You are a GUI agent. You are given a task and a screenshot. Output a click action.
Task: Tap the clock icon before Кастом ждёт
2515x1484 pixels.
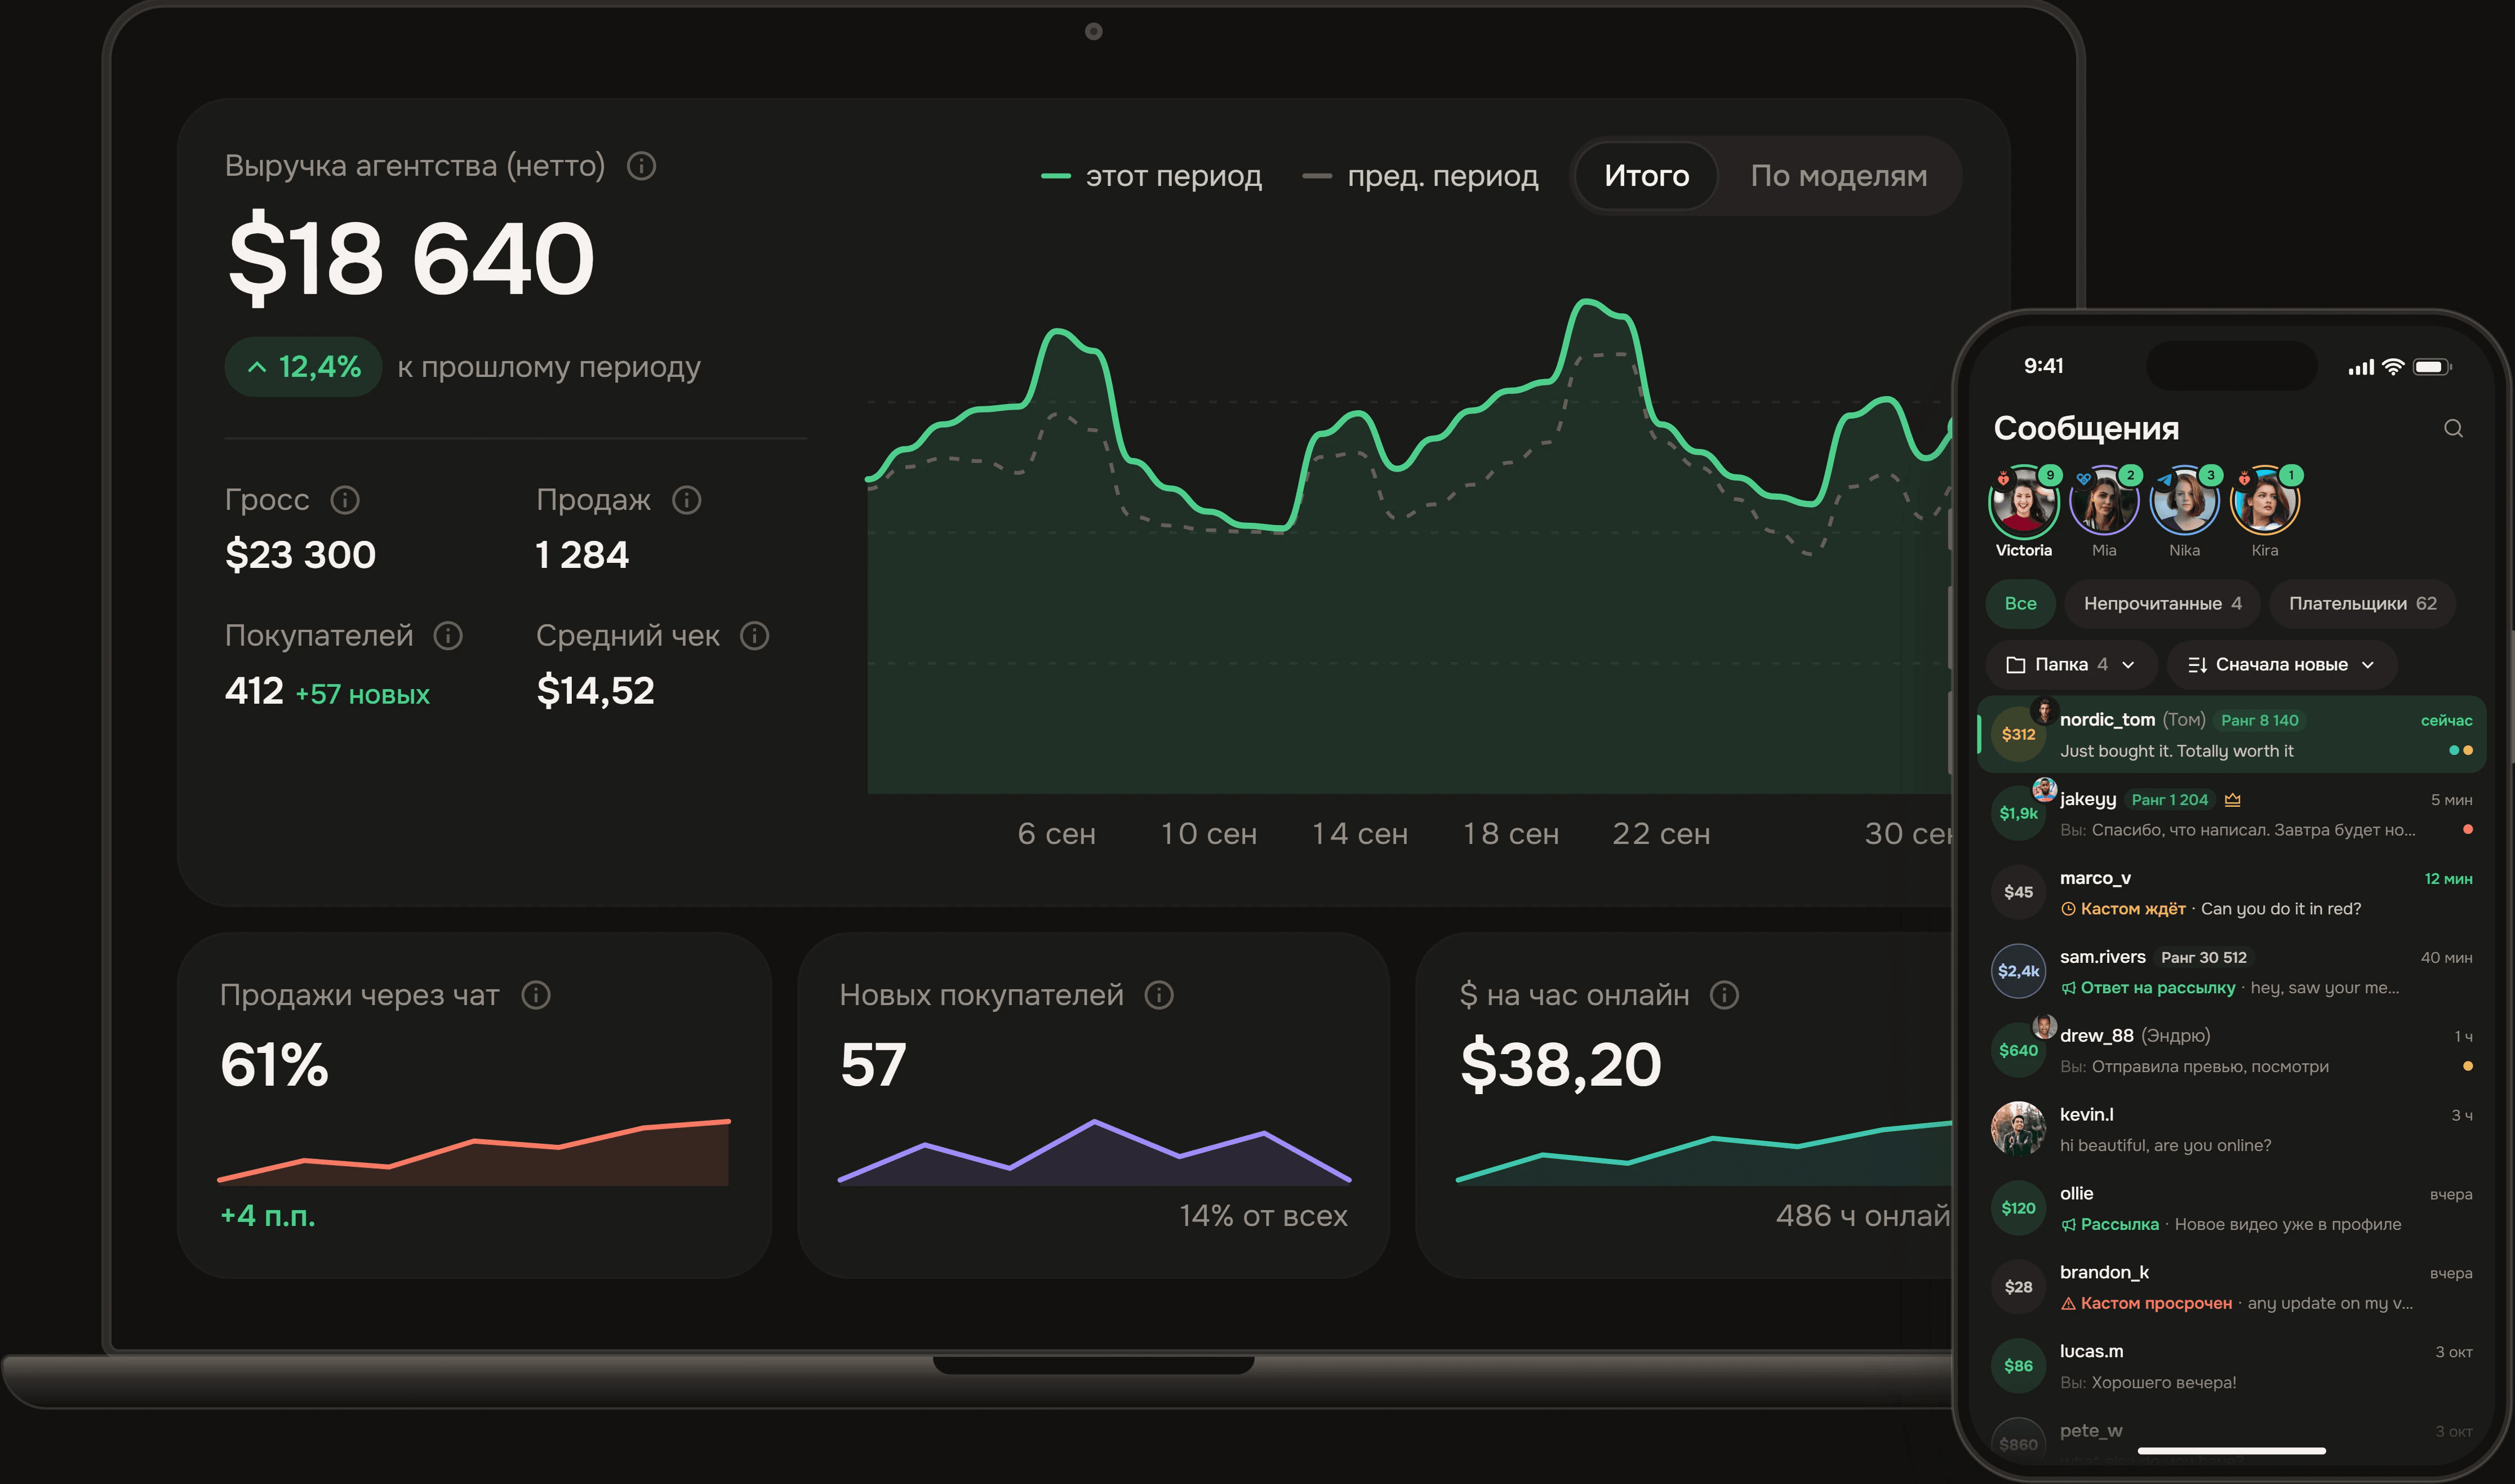click(x=2068, y=909)
